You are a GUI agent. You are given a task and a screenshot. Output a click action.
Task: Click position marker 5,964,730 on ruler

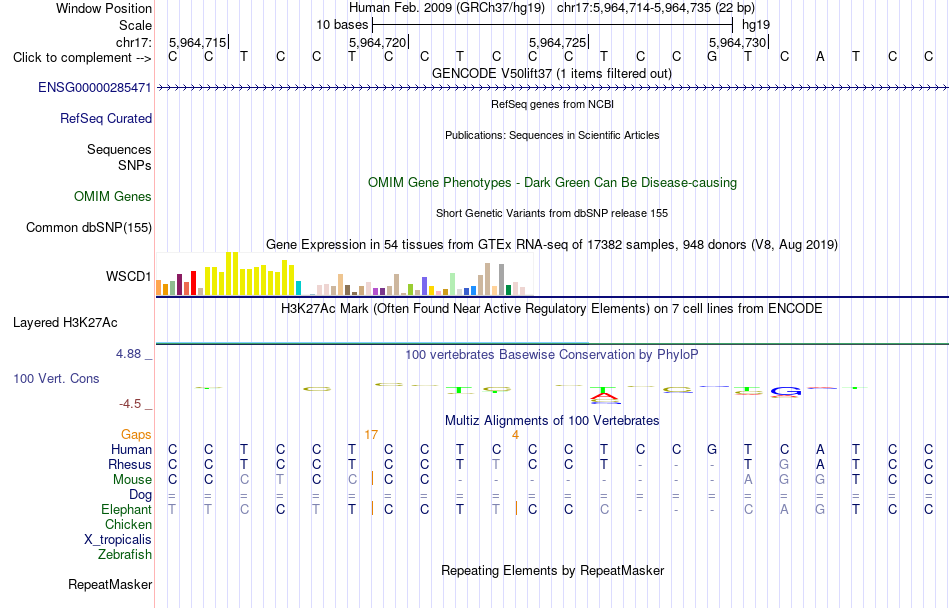point(737,42)
